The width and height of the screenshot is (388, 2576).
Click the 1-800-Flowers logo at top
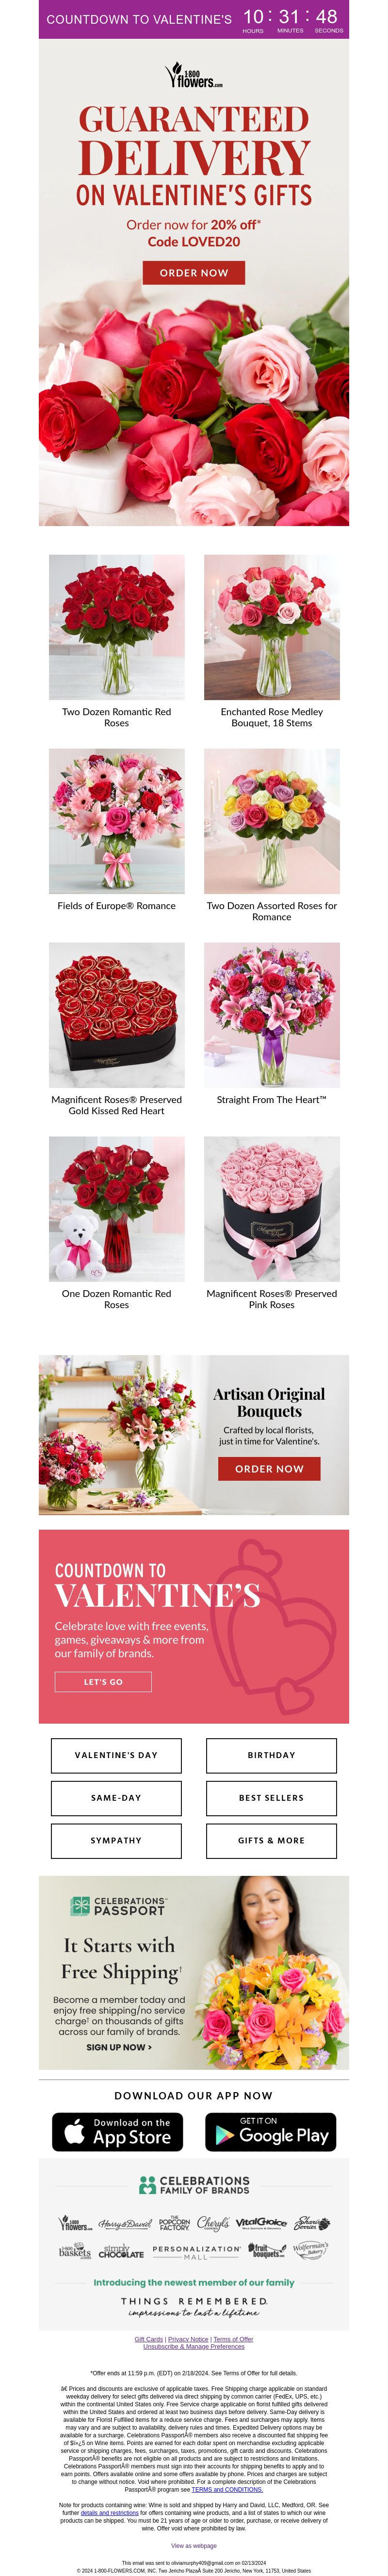(x=194, y=76)
